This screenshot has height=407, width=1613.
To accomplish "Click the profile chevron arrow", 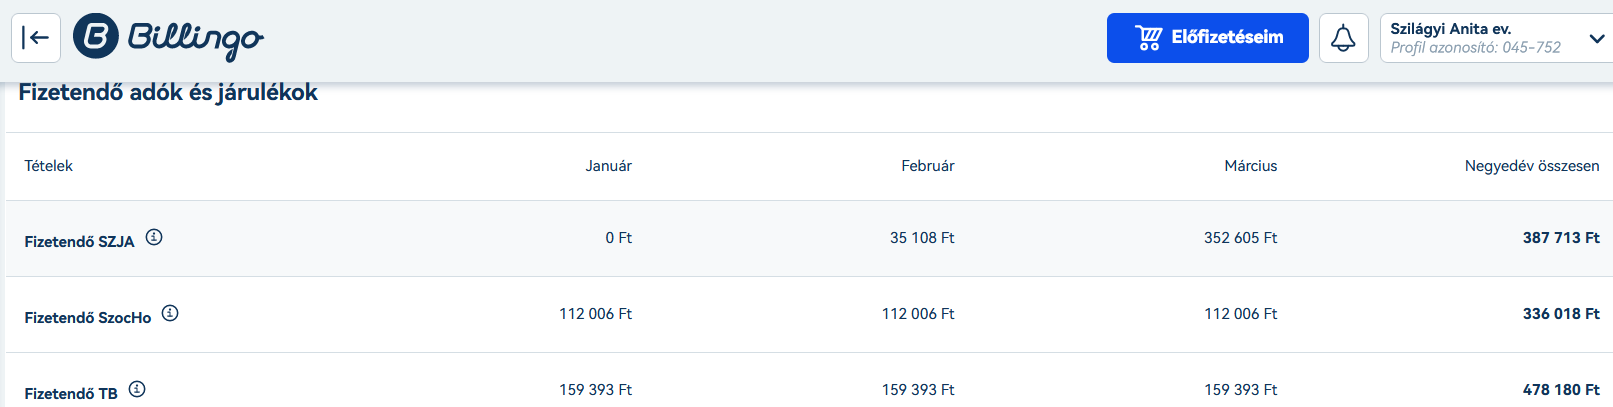I will [x=1596, y=38].
